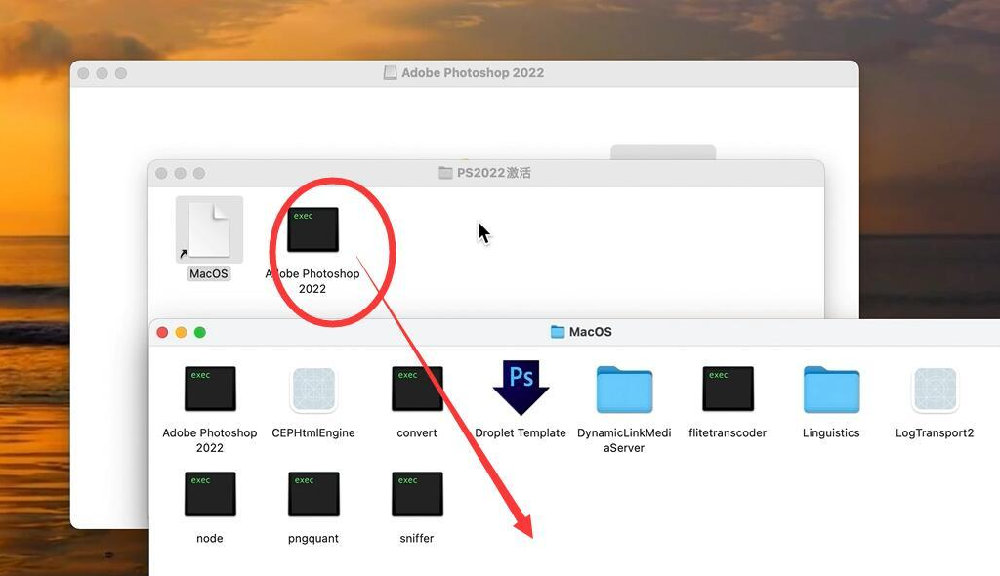Click the folder proxy icon in PS2022激活 title bar

(445, 173)
